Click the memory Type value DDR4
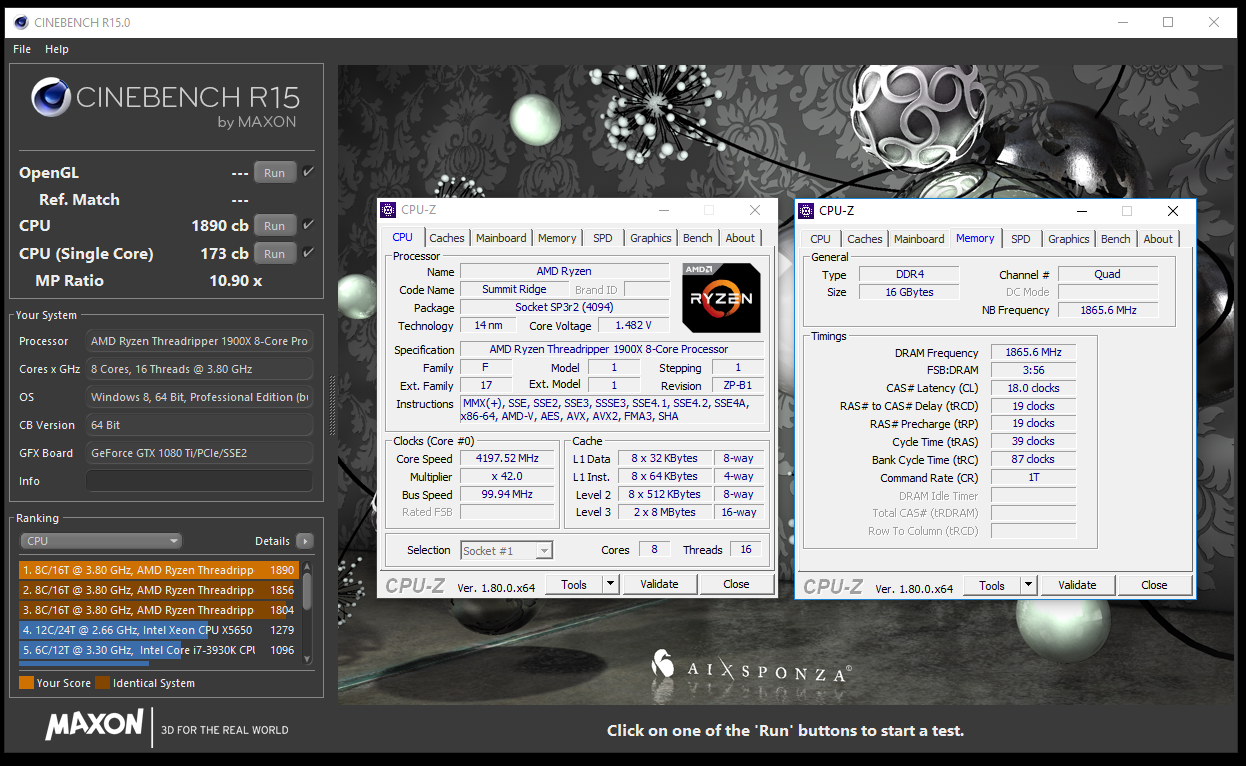Image resolution: width=1246 pixels, height=766 pixels. point(908,275)
